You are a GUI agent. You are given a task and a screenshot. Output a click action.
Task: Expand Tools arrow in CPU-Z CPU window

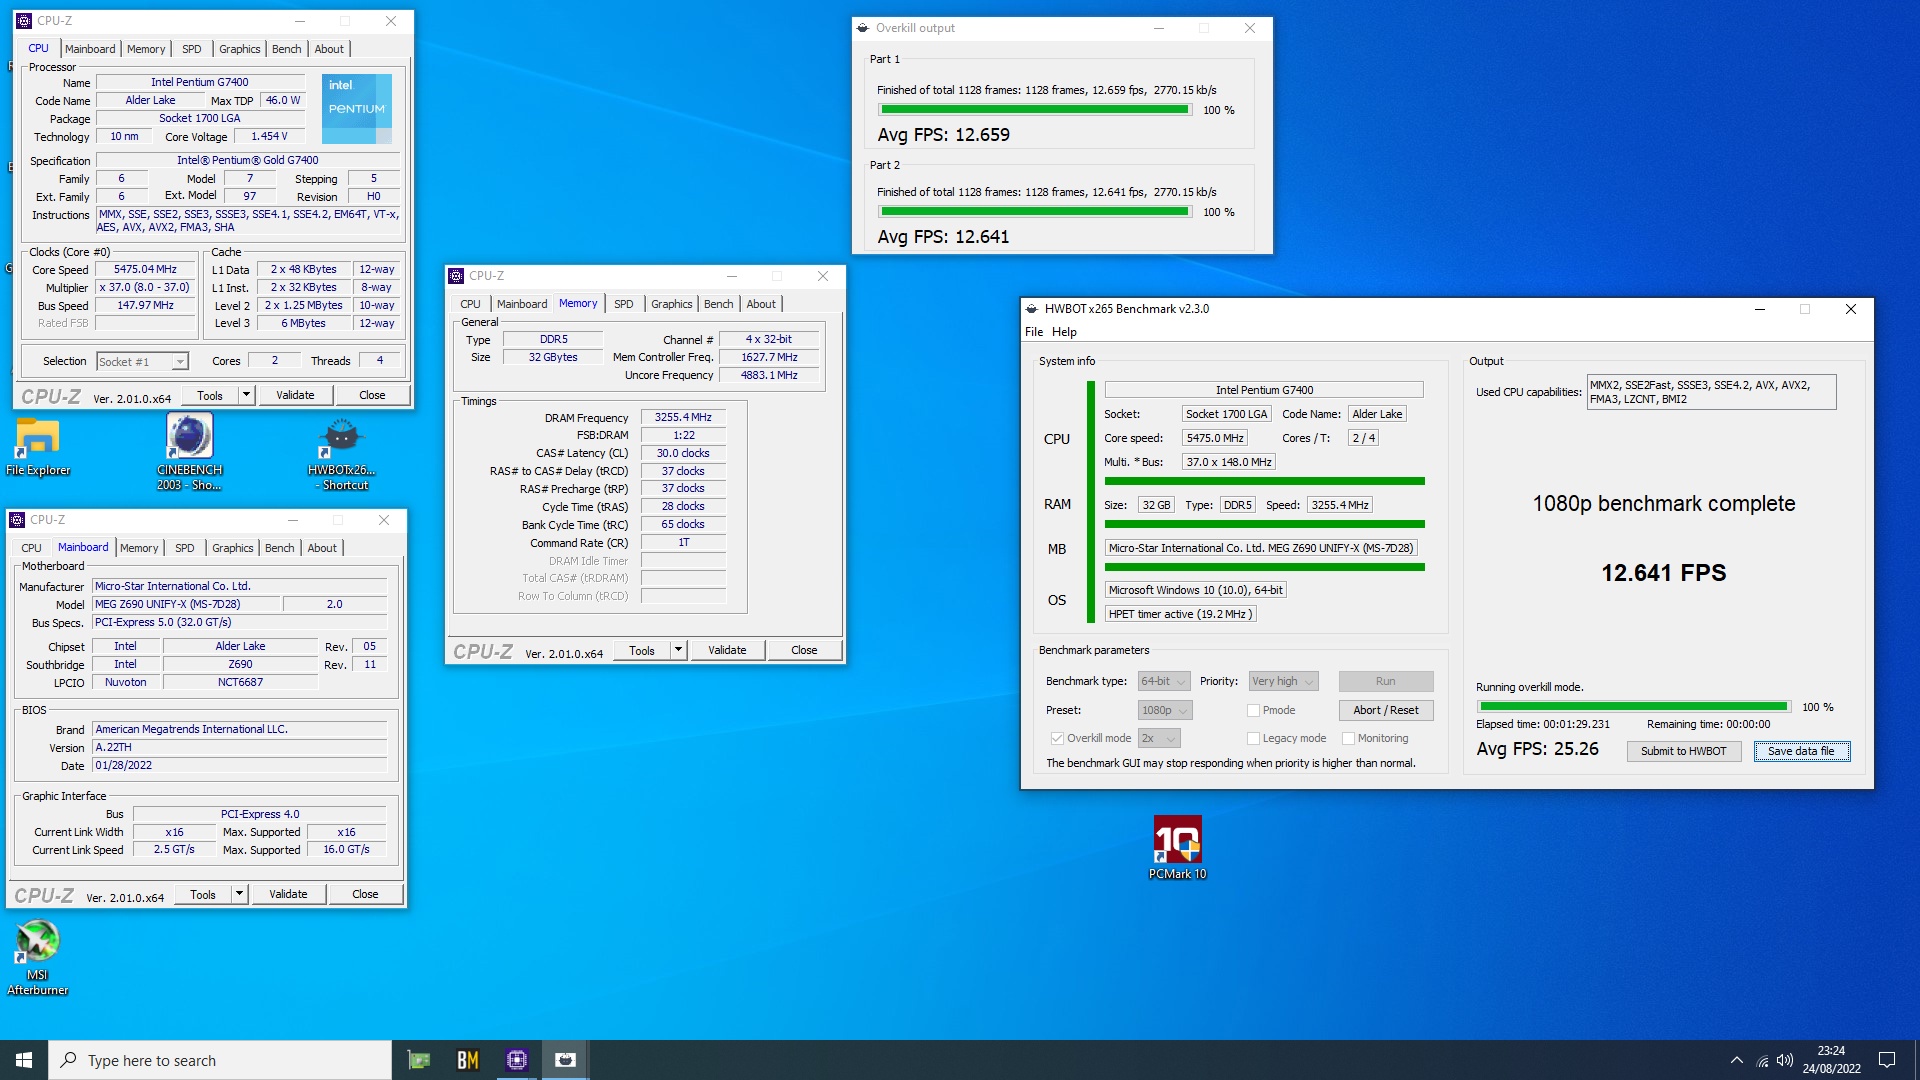(x=246, y=395)
